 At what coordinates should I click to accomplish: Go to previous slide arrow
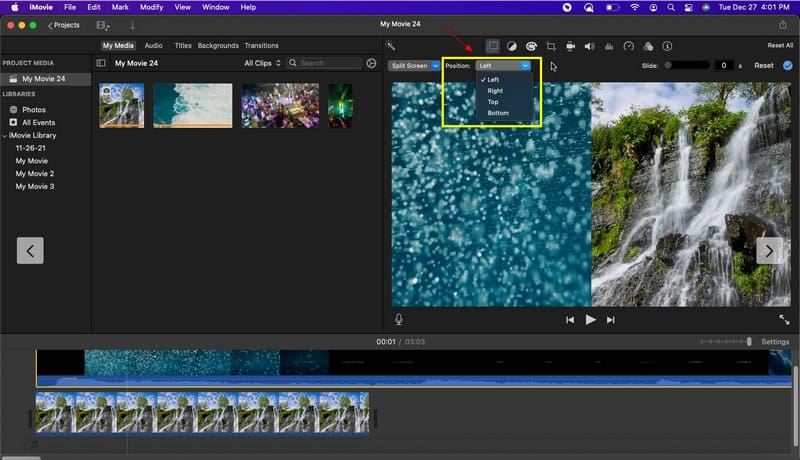pyautogui.click(x=30, y=250)
